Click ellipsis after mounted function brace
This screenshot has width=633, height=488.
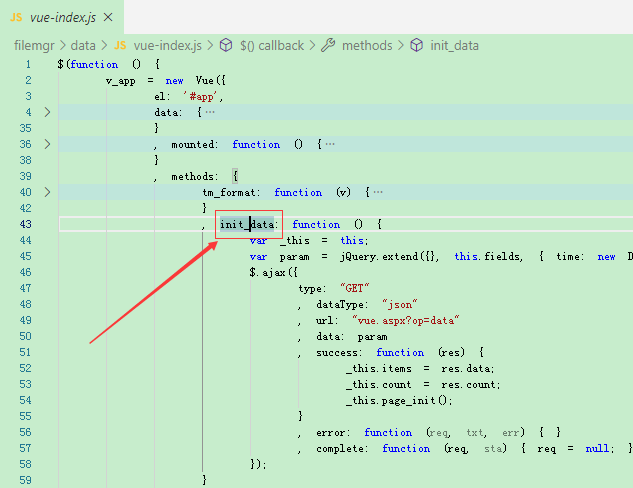(330, 144)
